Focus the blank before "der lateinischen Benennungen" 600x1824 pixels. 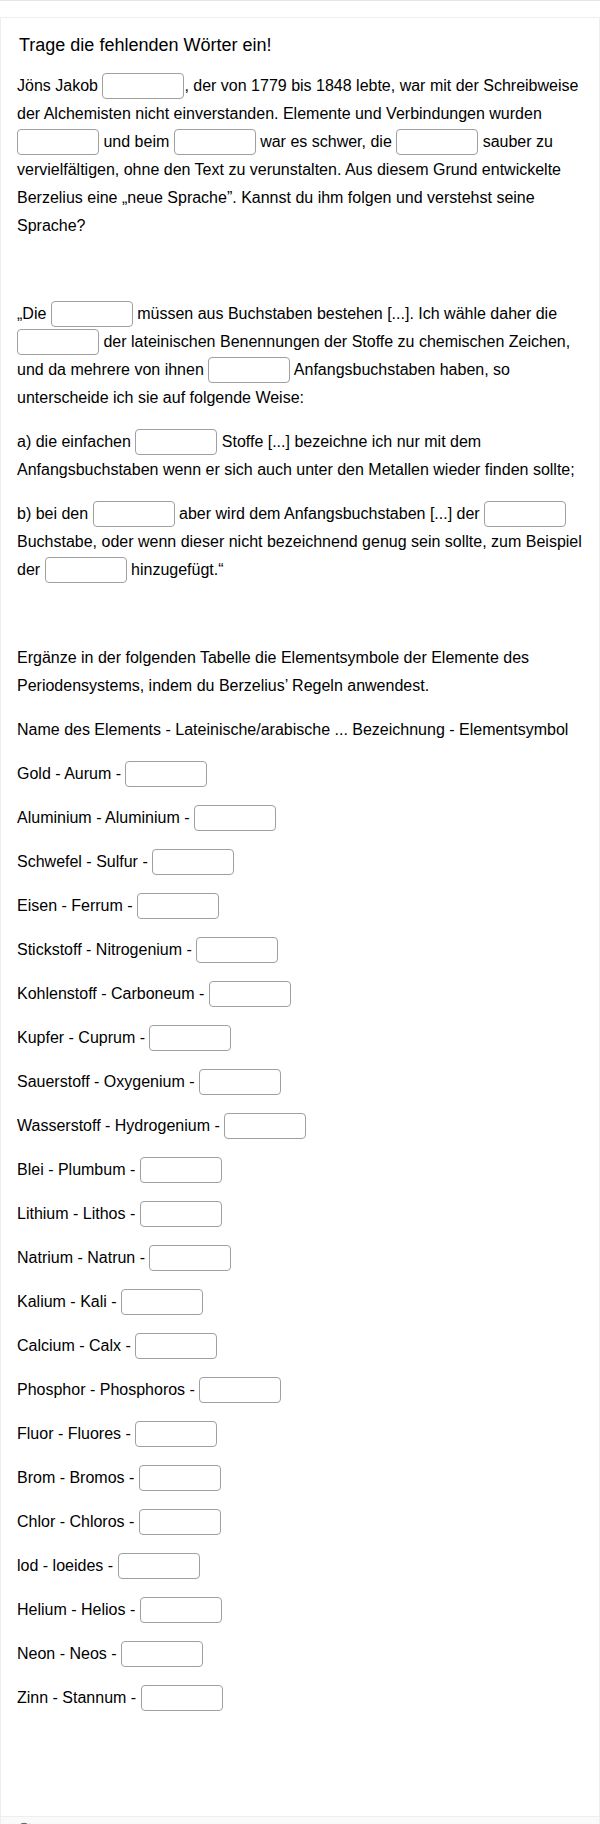click(x=58, y=342)
